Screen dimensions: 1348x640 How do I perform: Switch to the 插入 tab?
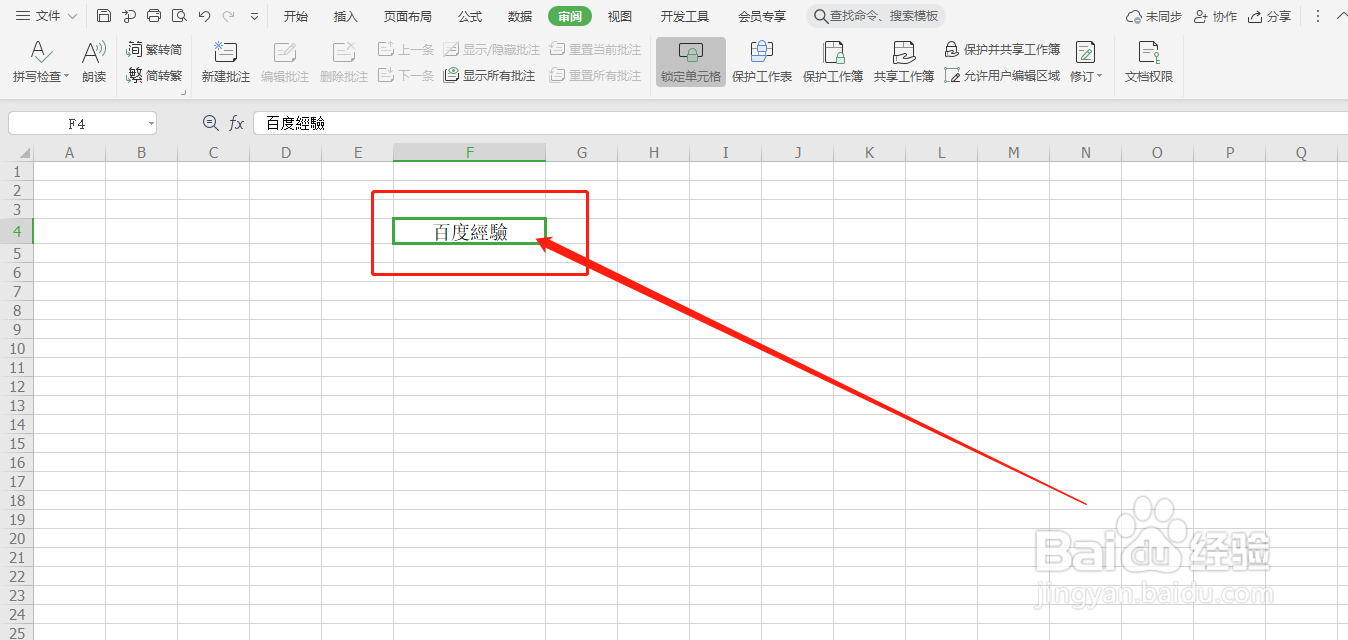[346, 16]
